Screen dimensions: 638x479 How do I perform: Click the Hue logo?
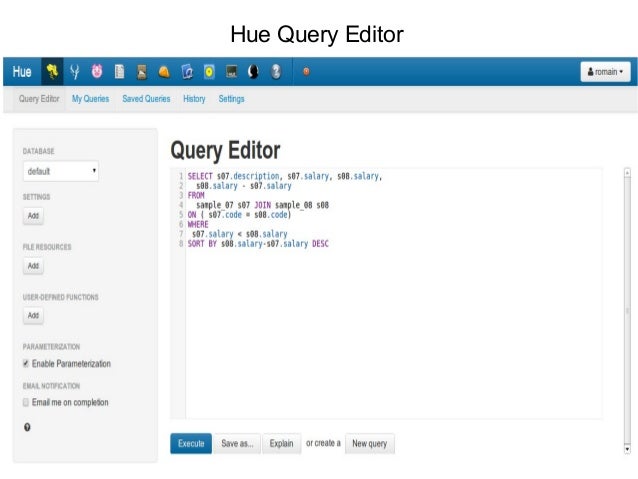[x=22, y=72]
